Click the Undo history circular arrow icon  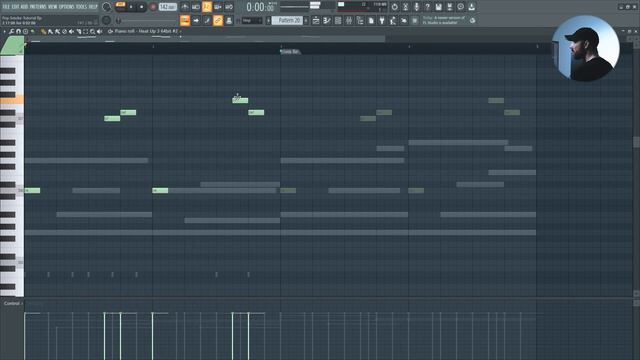(394, 7)
